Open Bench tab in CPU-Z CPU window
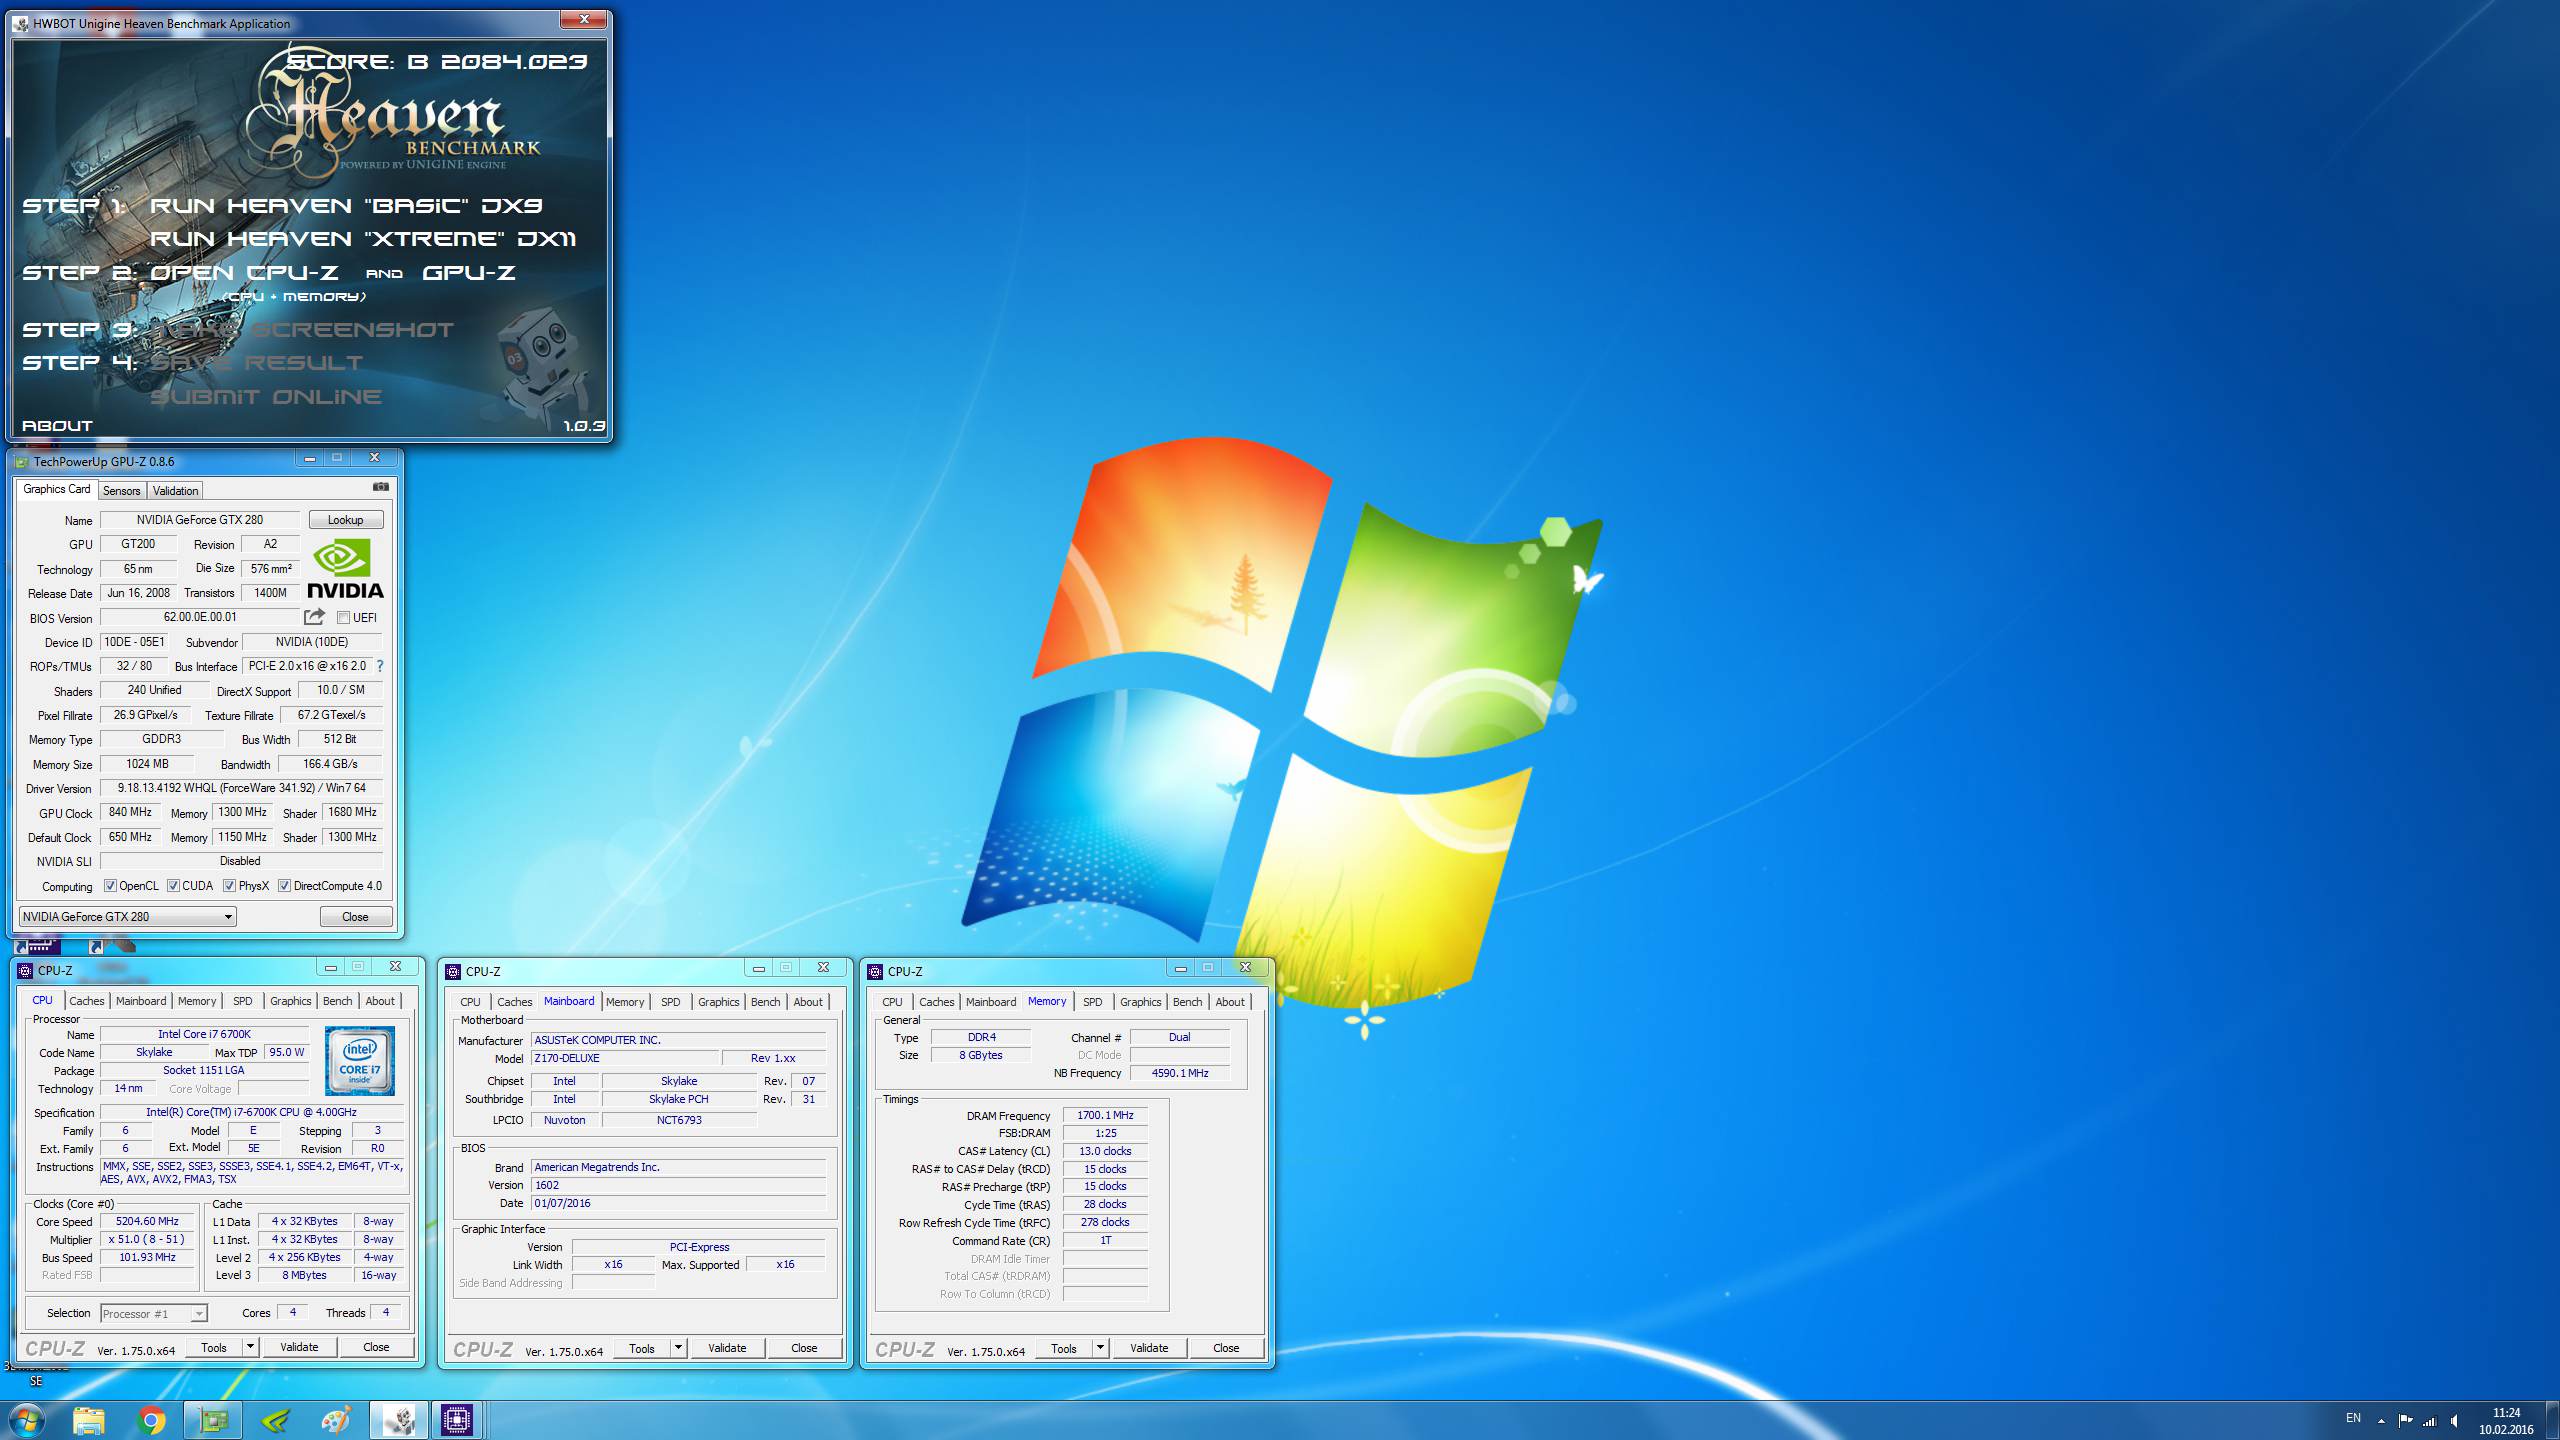The image size is (2560, 1440). [x=337, y=1001]
